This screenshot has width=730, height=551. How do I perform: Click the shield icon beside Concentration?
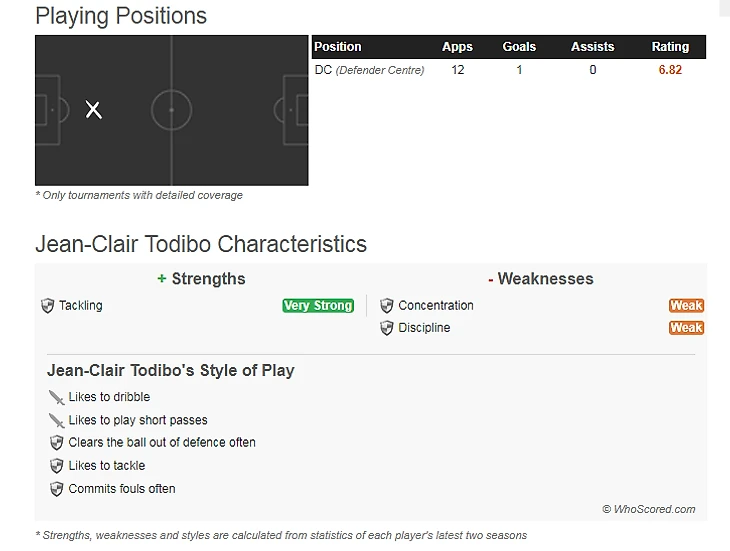[386, 306]
